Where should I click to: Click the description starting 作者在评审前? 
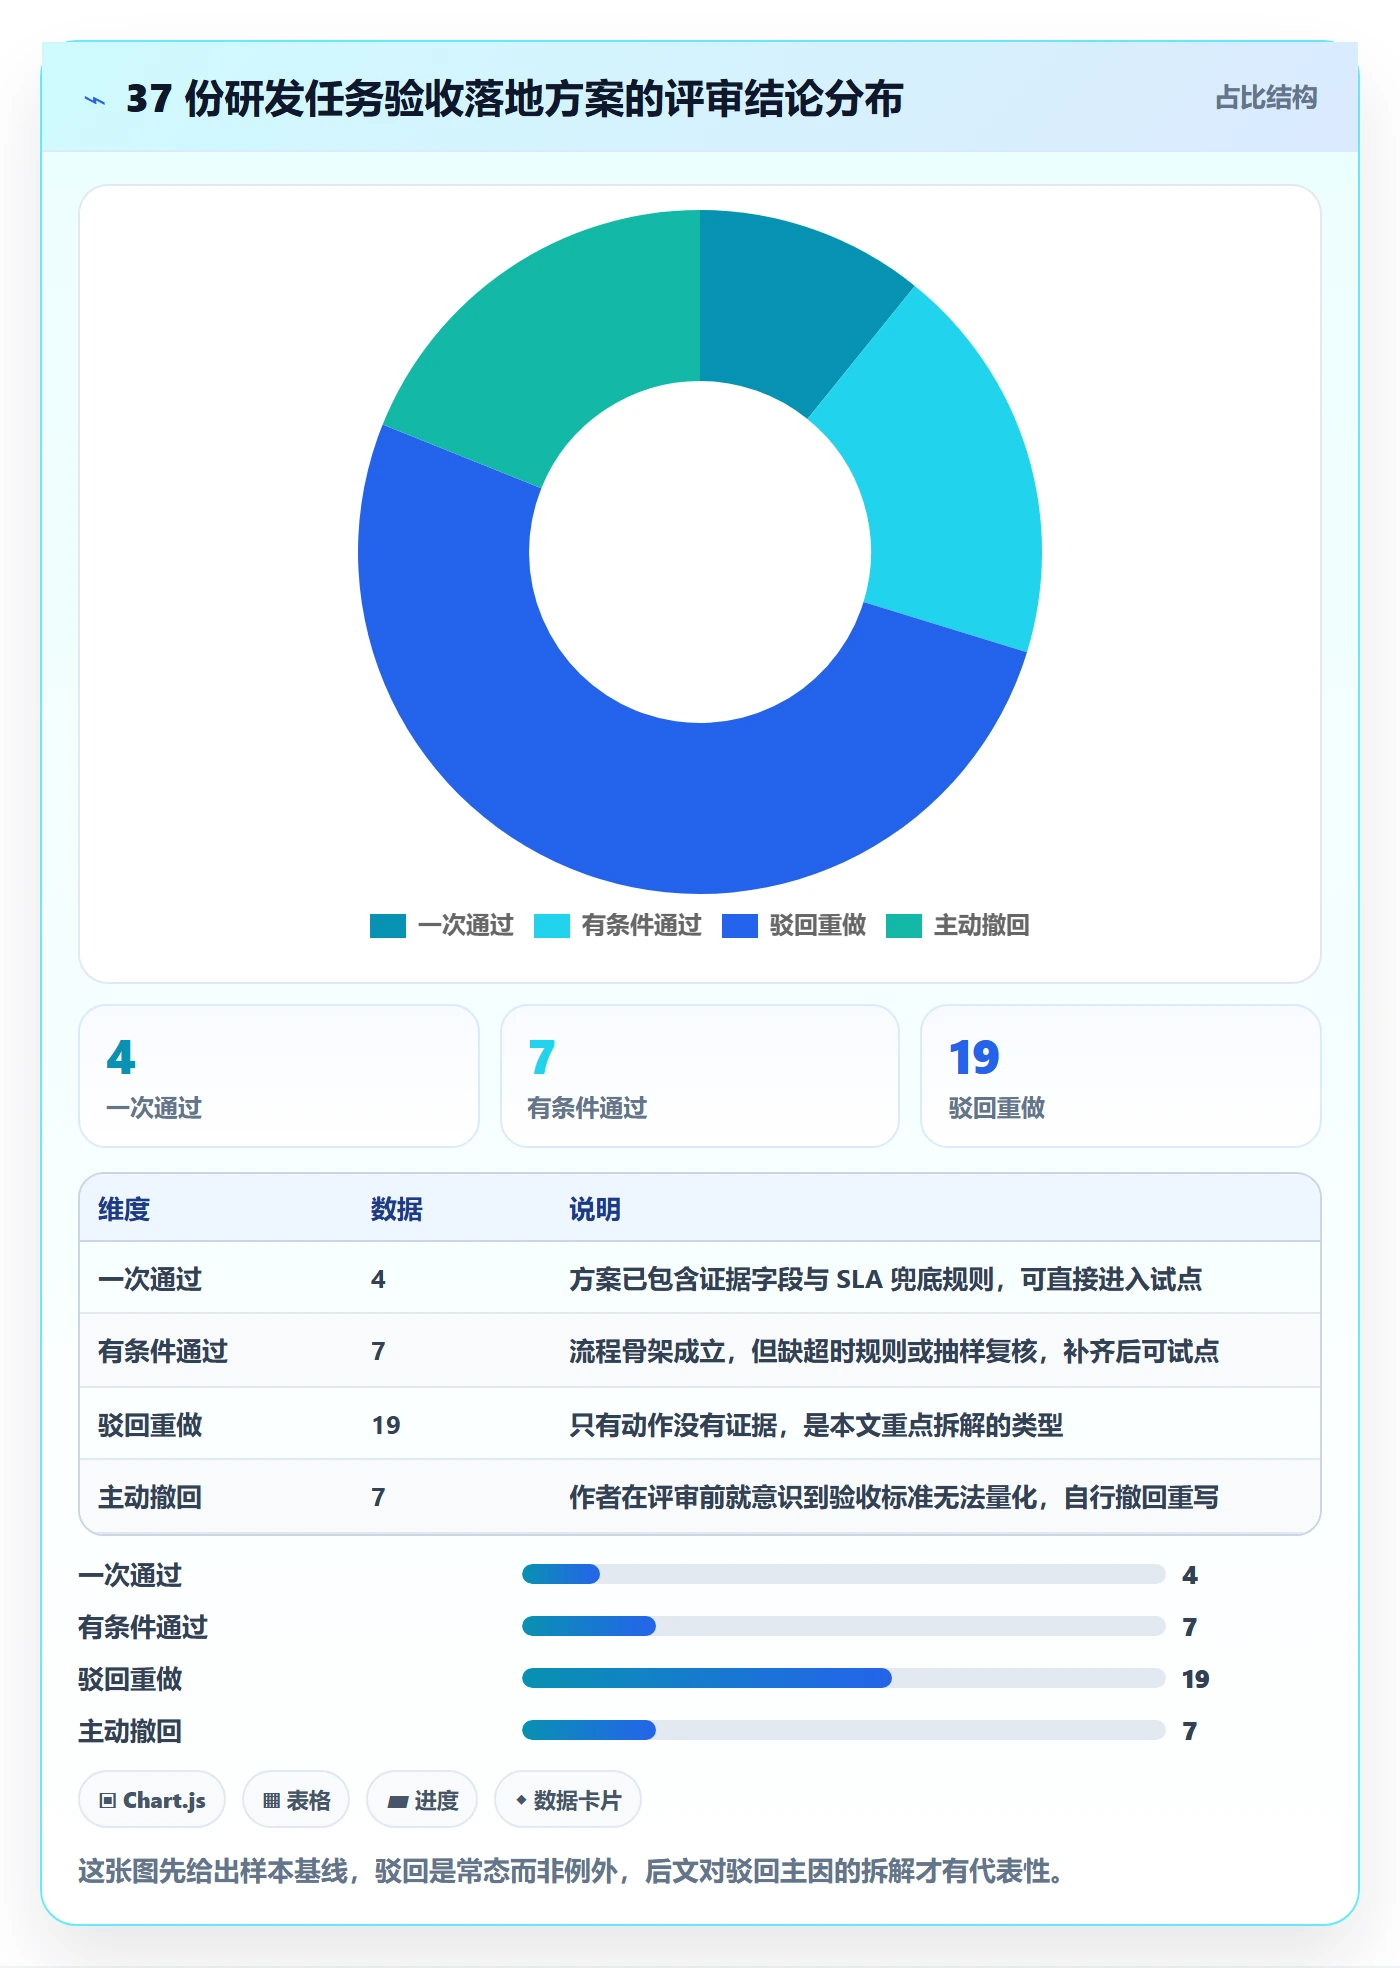pyautogui.click(x=894, y=1497)
